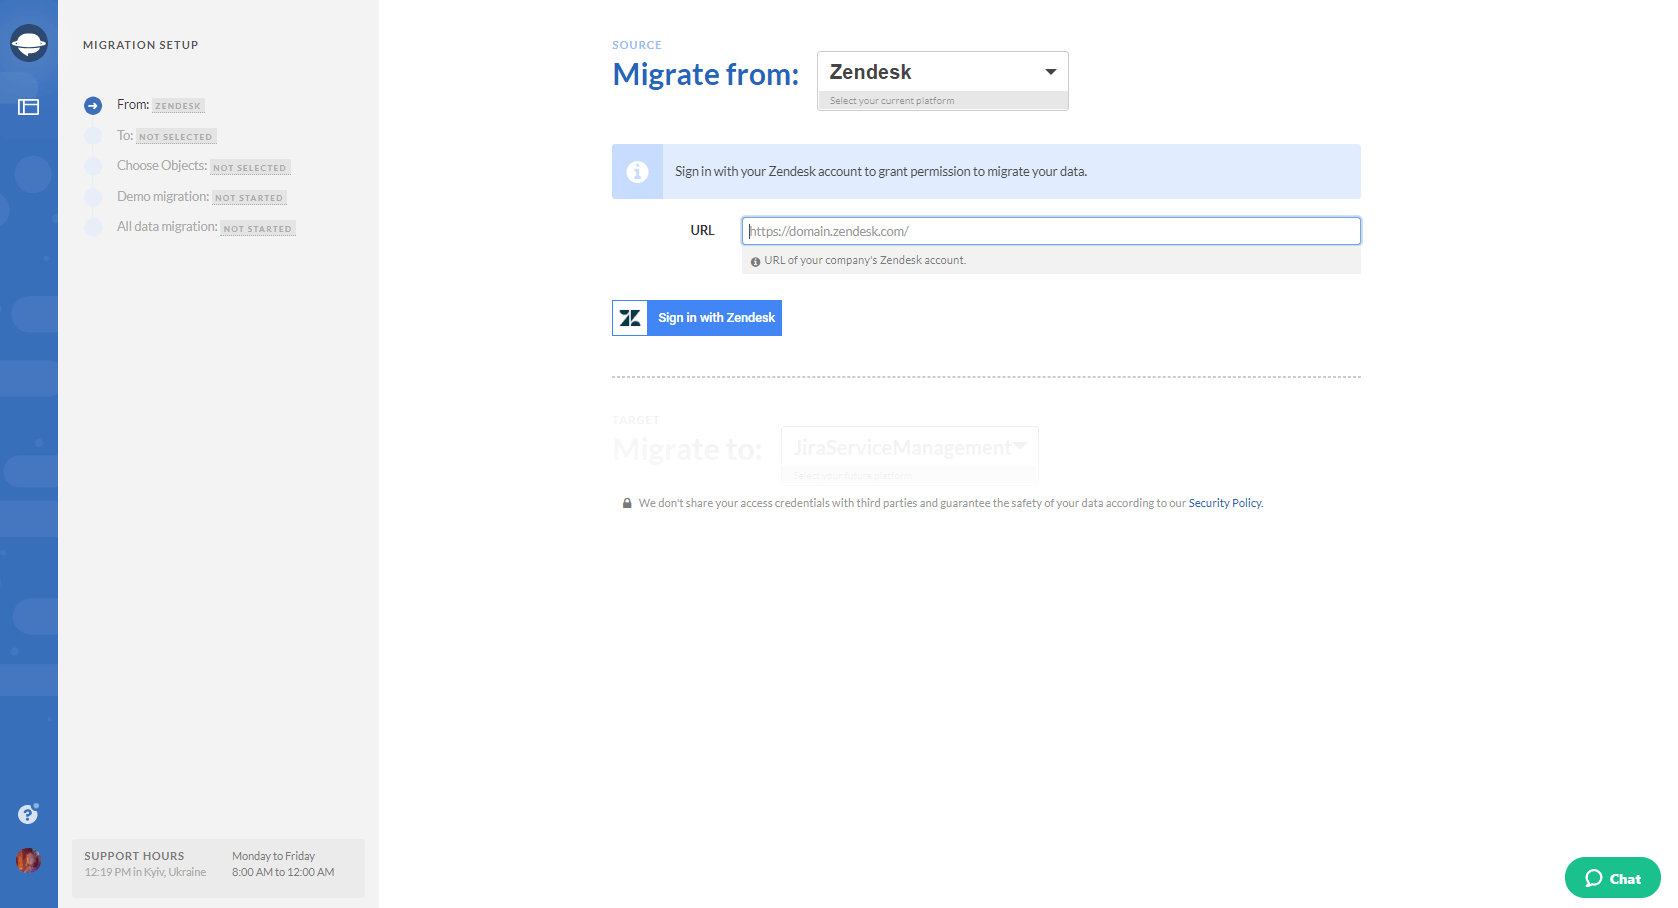Click the 'Support Hours' label

click(x=134, y=856)
